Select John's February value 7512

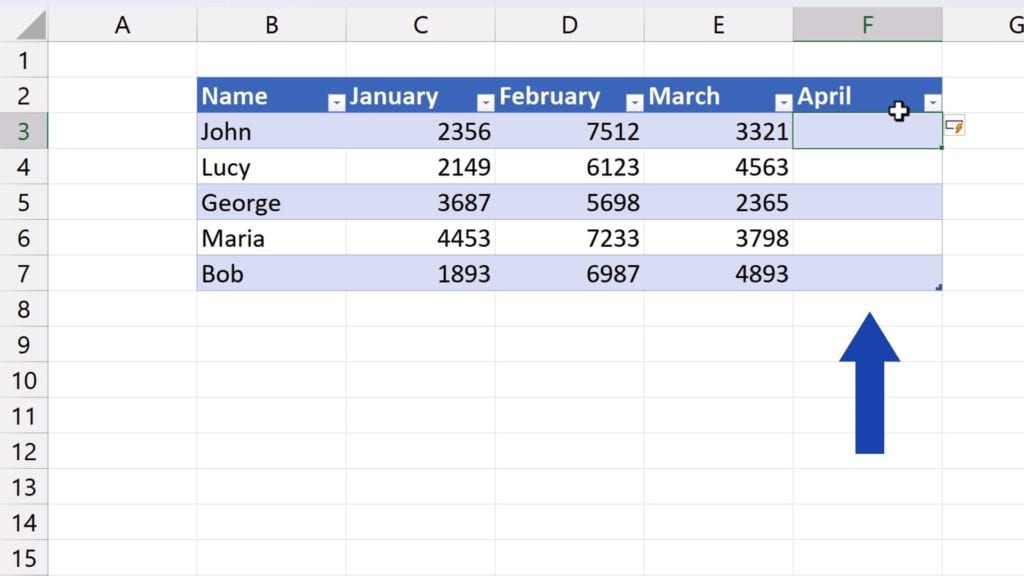[569, 131]
